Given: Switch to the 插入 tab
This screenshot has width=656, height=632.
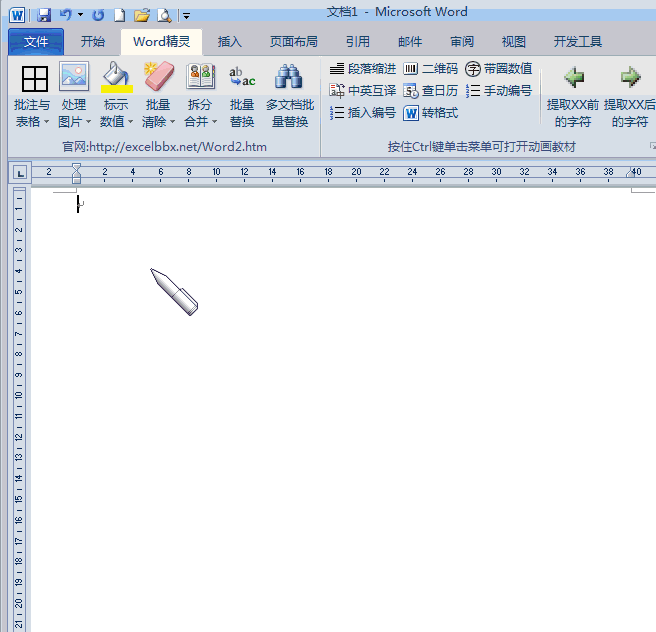Looking at the screenshot, I should coord(230,42).
